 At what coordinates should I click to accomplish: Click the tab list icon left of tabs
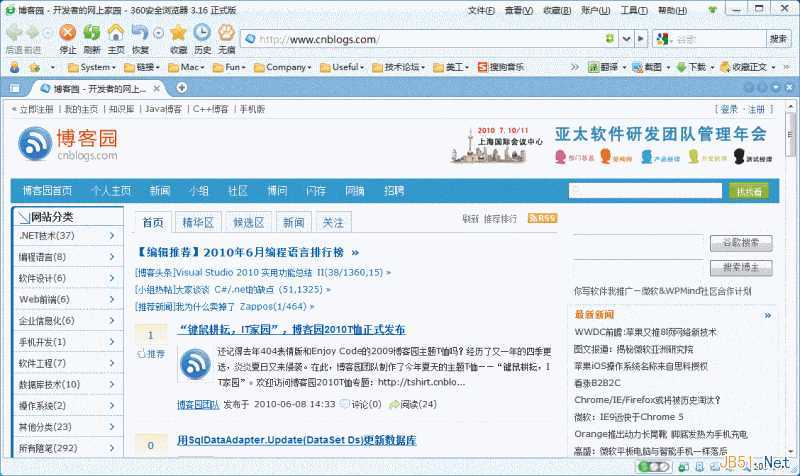[x=15, y=88]
